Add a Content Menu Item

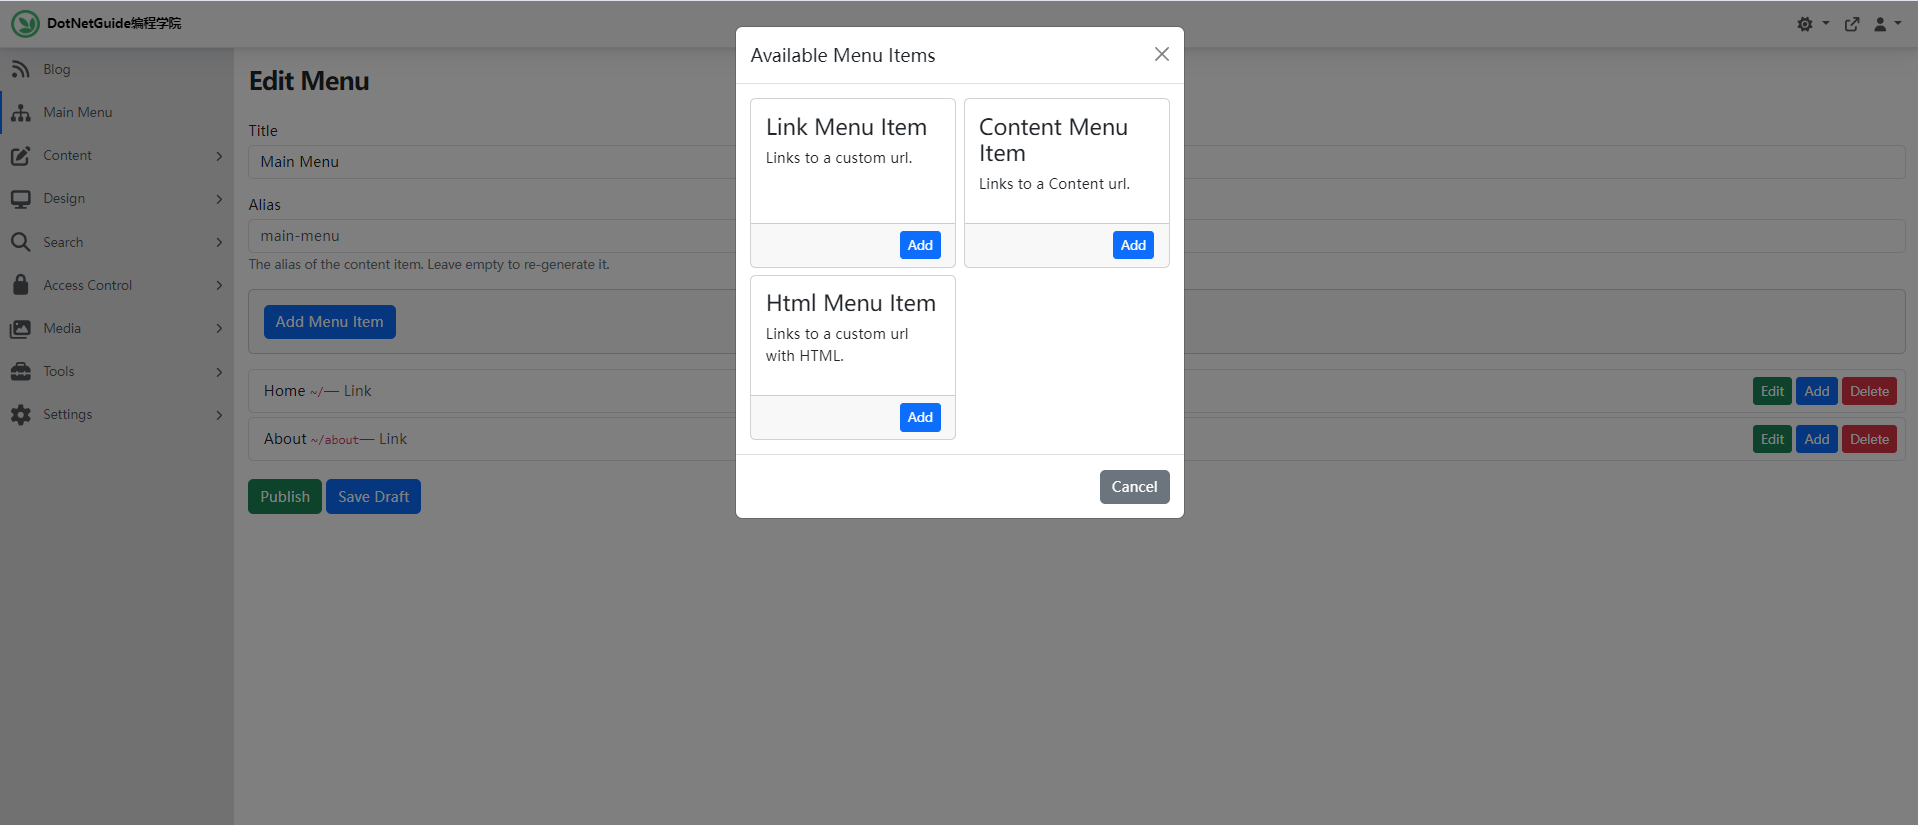point(1133,245)
